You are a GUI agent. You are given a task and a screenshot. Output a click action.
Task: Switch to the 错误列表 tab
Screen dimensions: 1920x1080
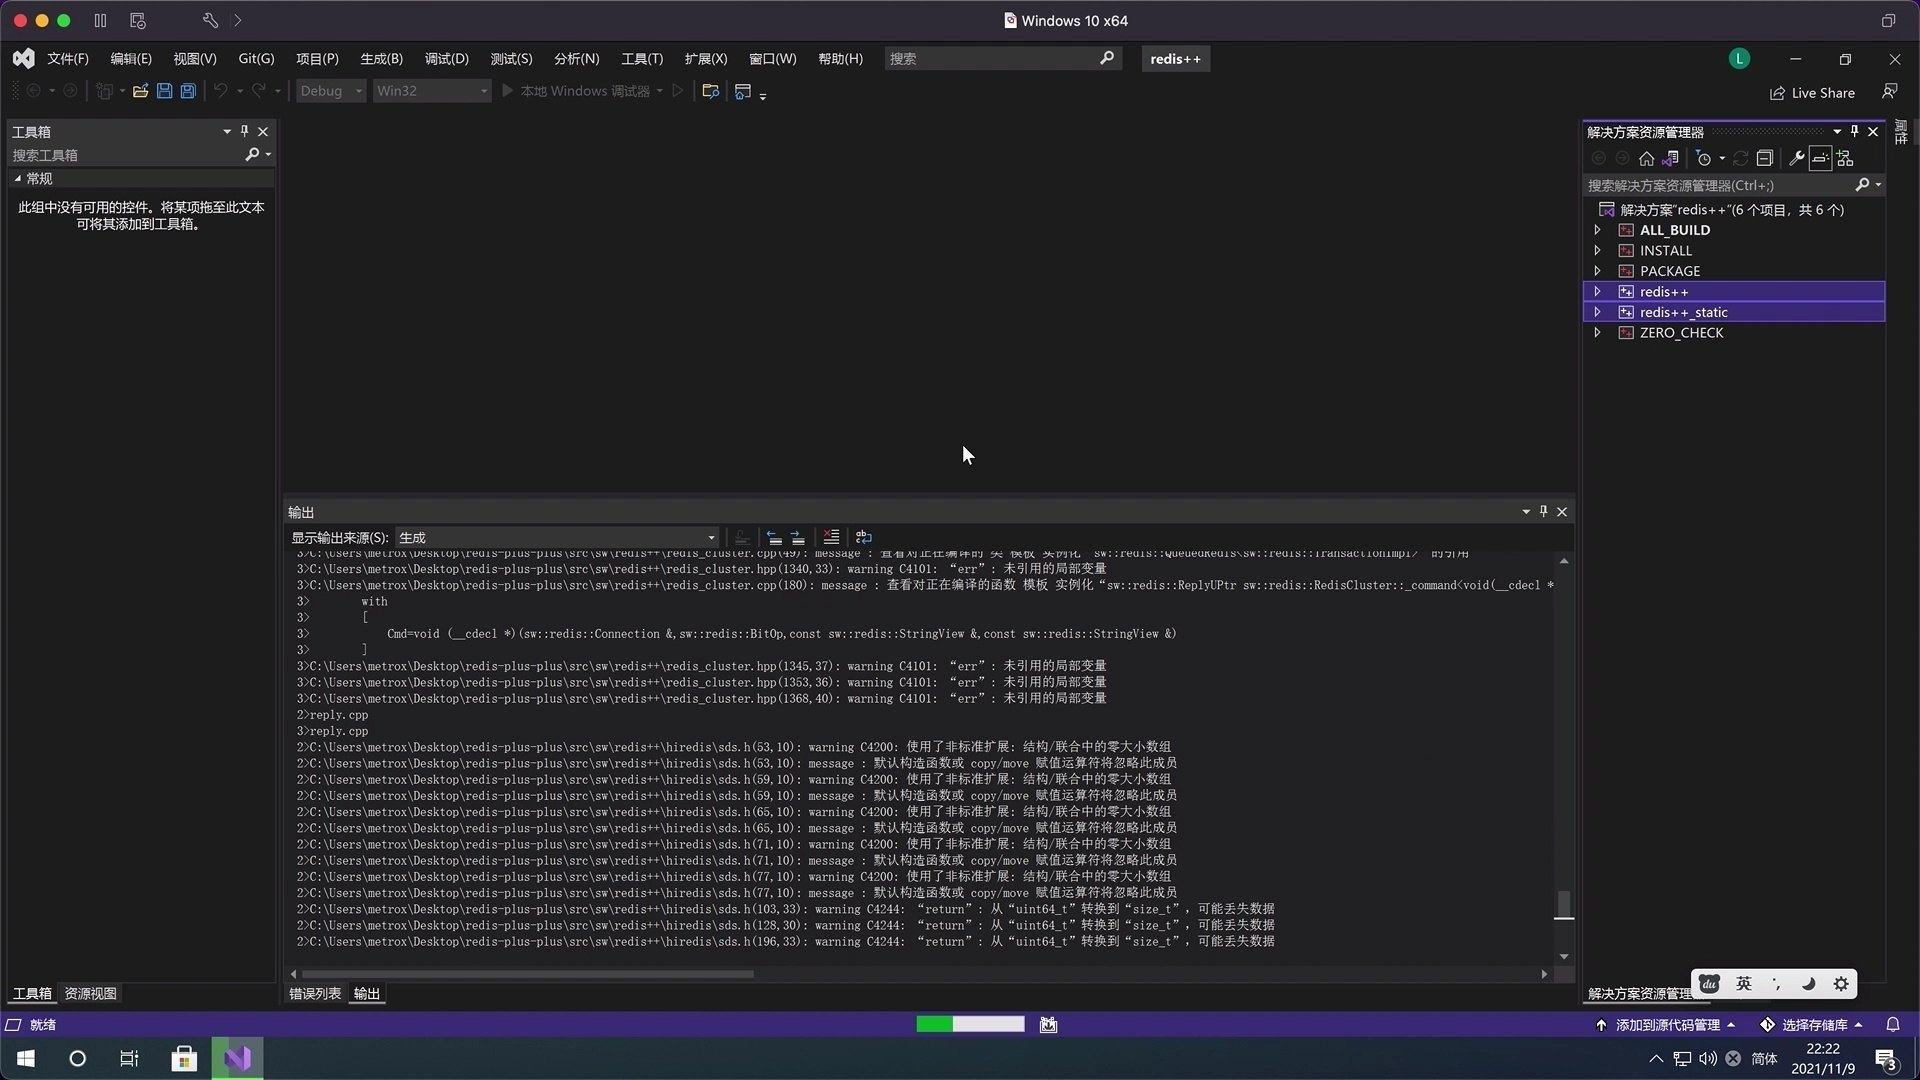(315, 994)
